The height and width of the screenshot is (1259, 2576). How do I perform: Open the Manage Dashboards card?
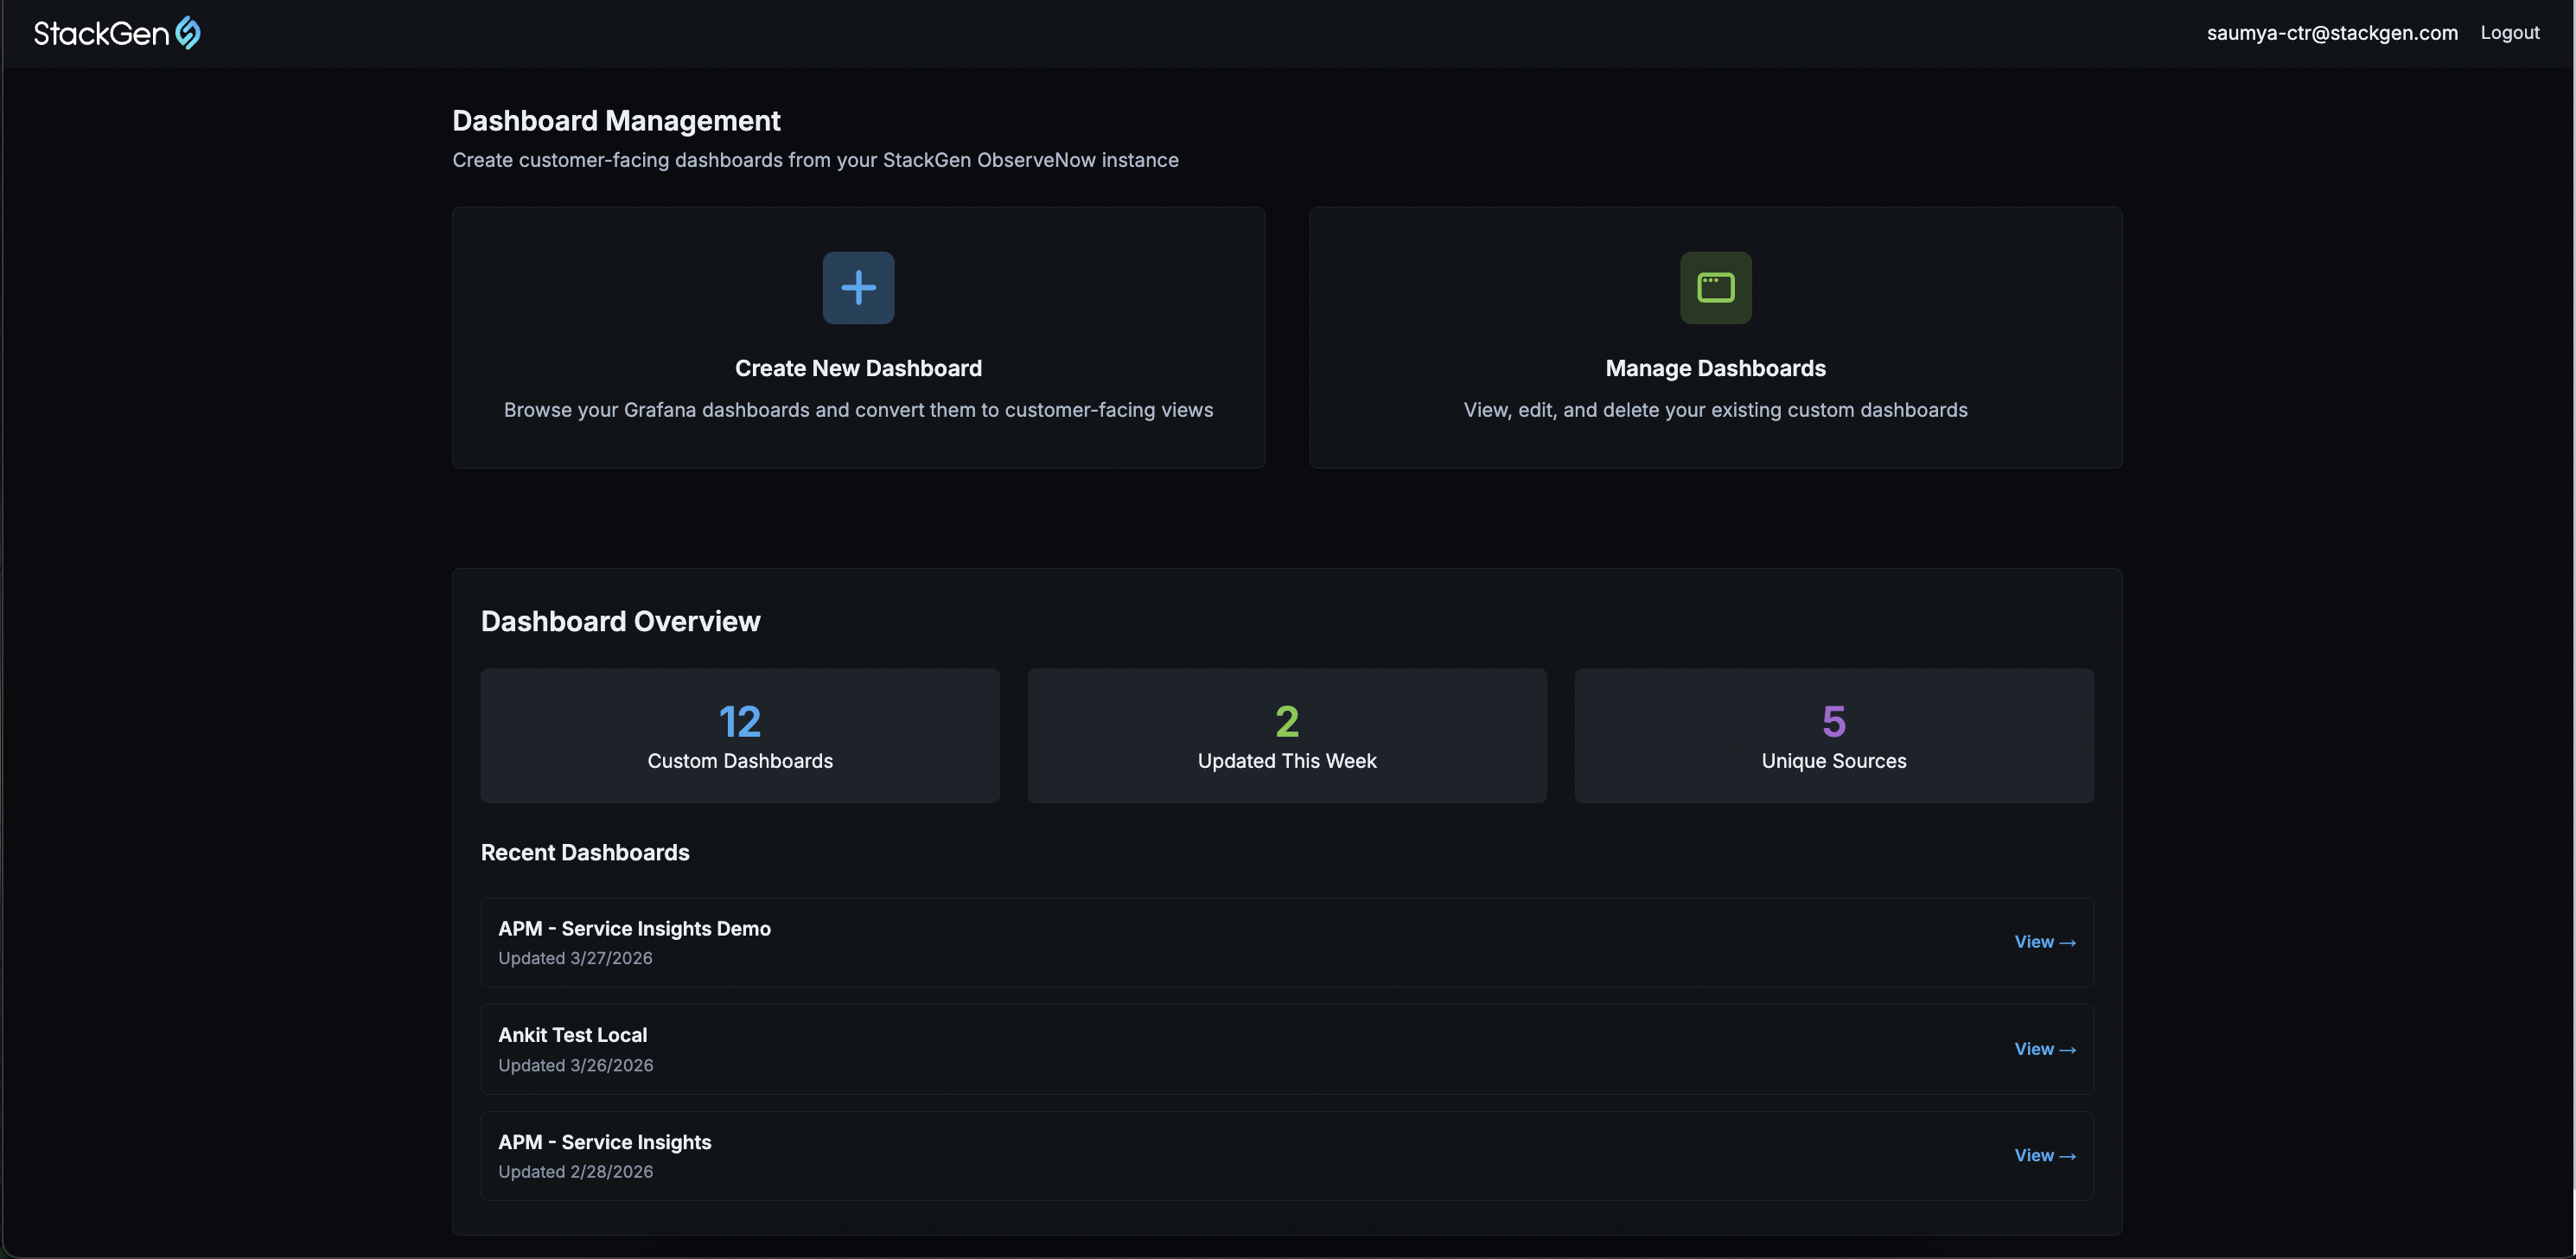1714,337
